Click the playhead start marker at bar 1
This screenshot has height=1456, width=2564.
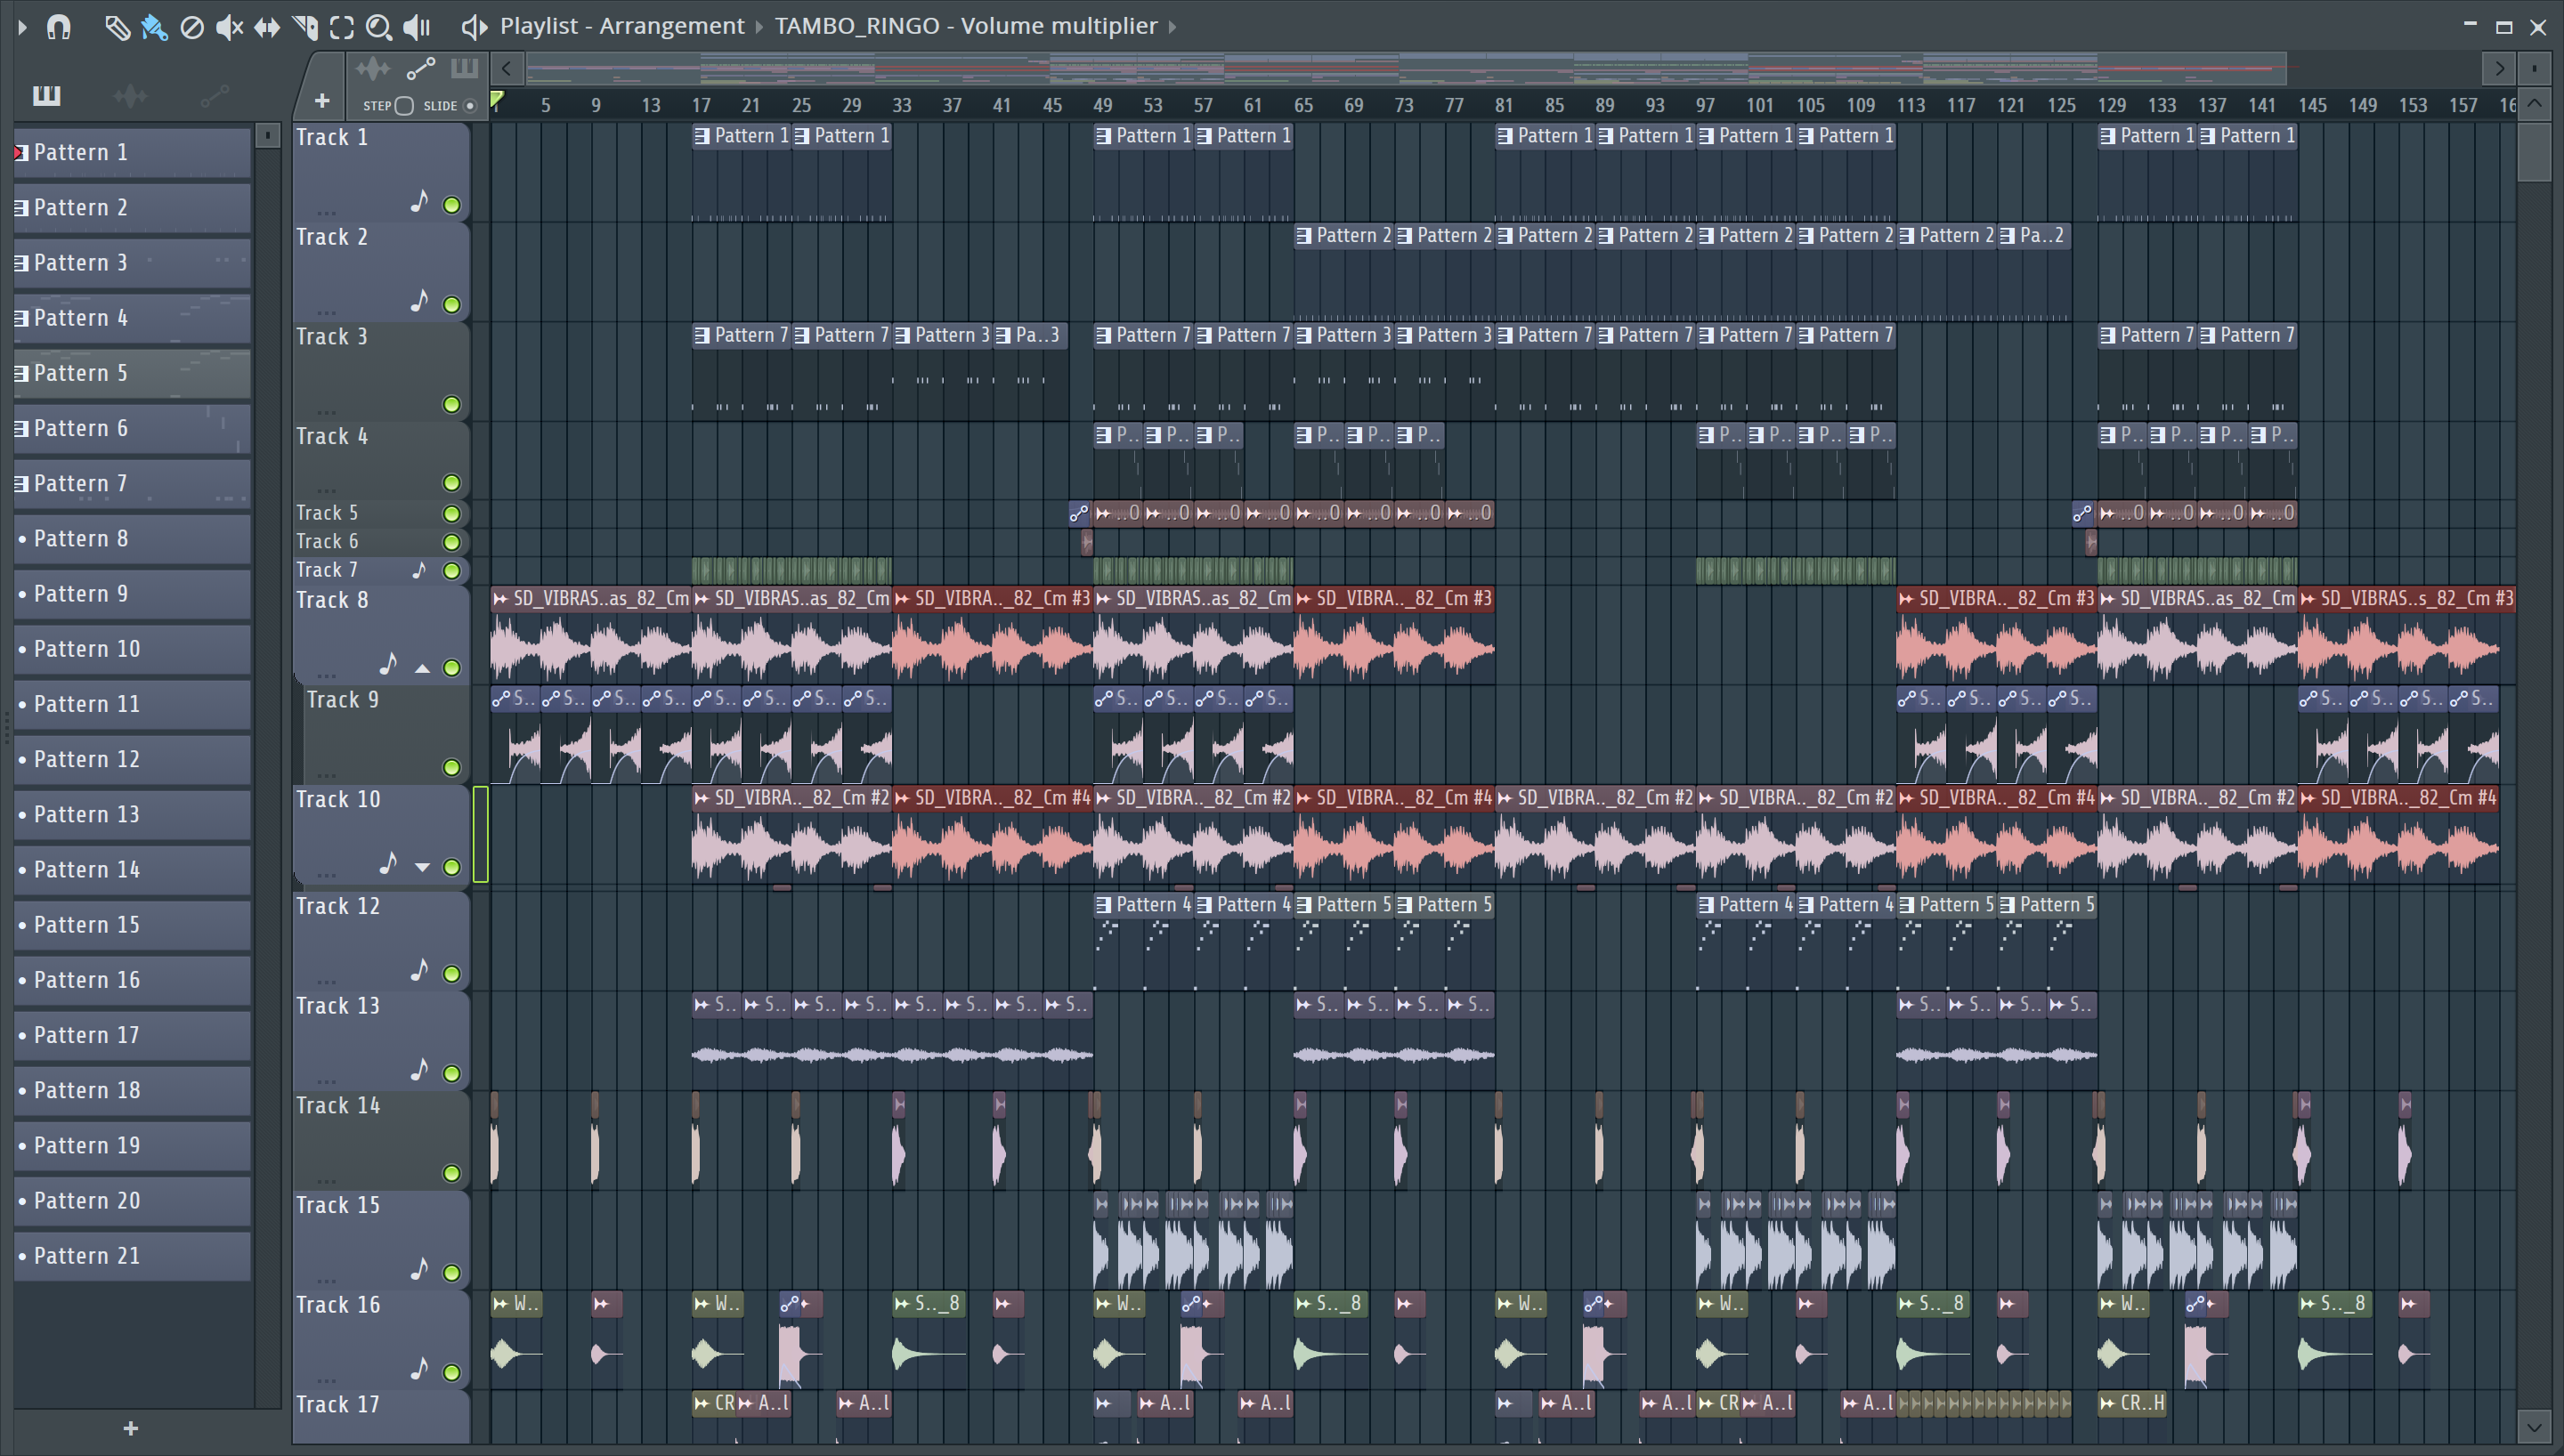(x=497, y=99)
